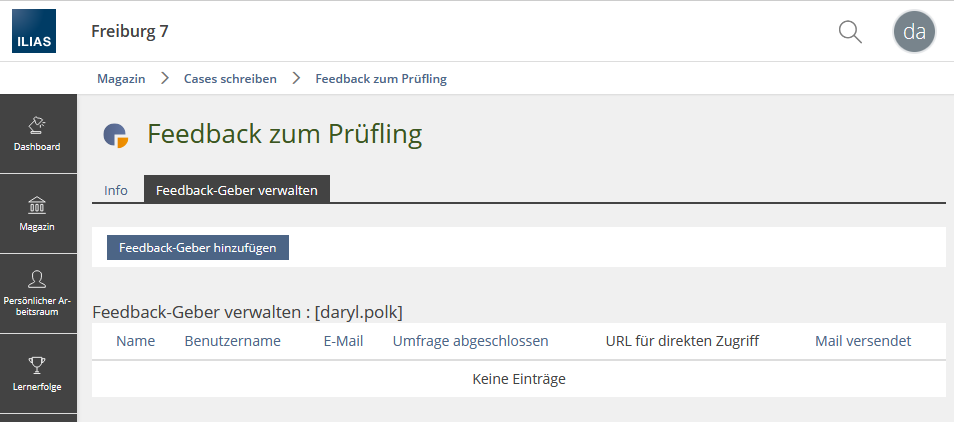Open Magazin in the sidebar

click(x=37, y=214)
